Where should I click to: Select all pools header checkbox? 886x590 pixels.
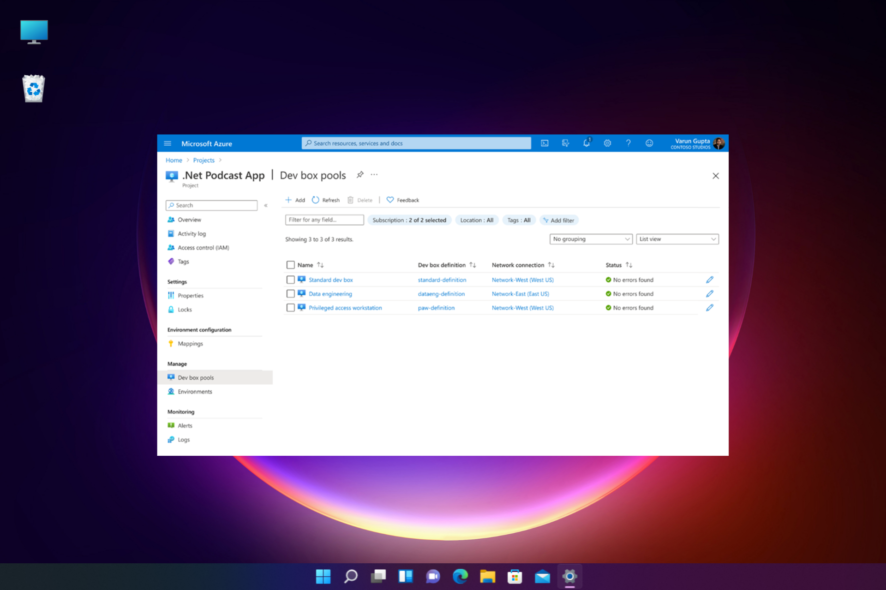click(290, 265)
